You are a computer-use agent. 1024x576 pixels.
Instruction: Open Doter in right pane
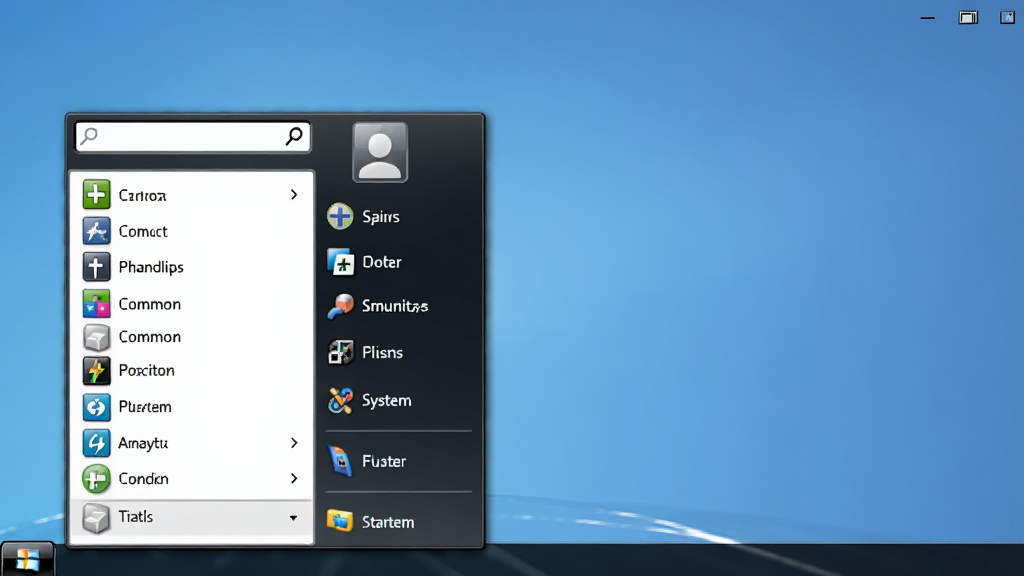(398, 262)
